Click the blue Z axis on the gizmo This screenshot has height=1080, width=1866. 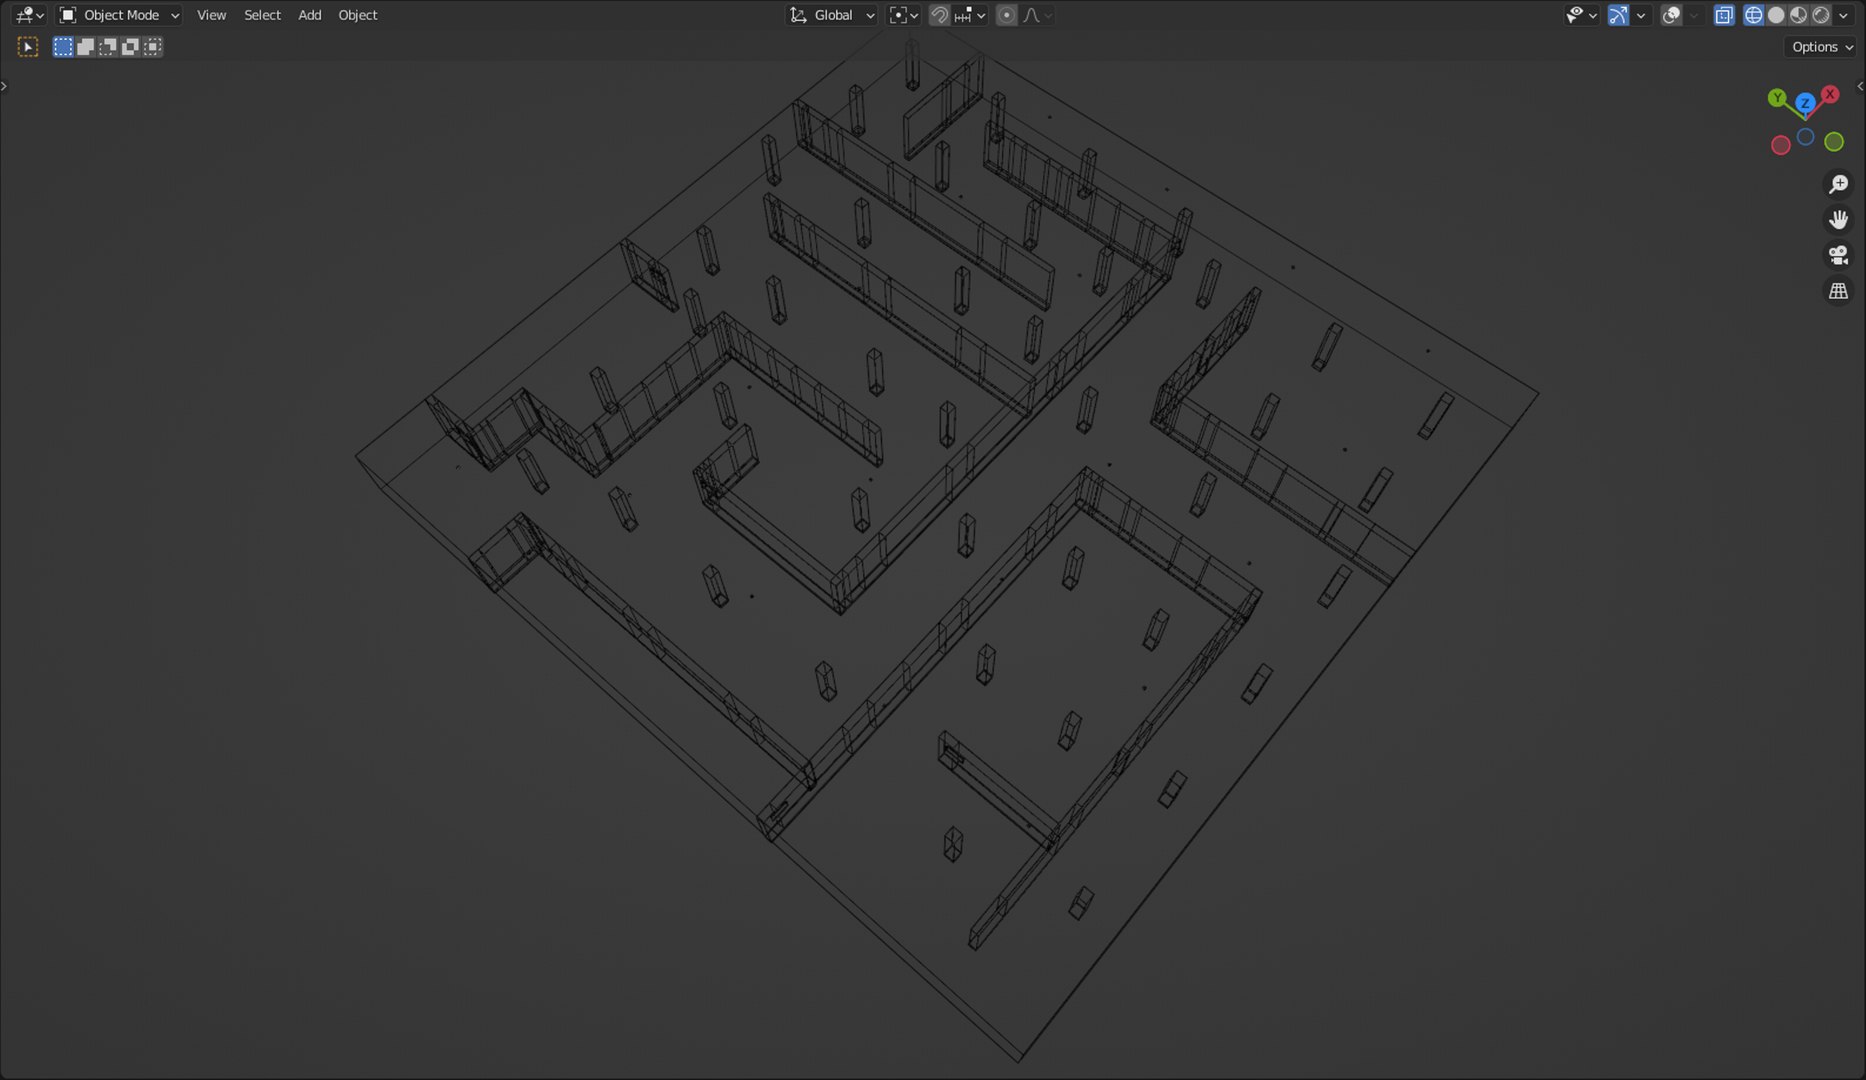click(1805, 103)
